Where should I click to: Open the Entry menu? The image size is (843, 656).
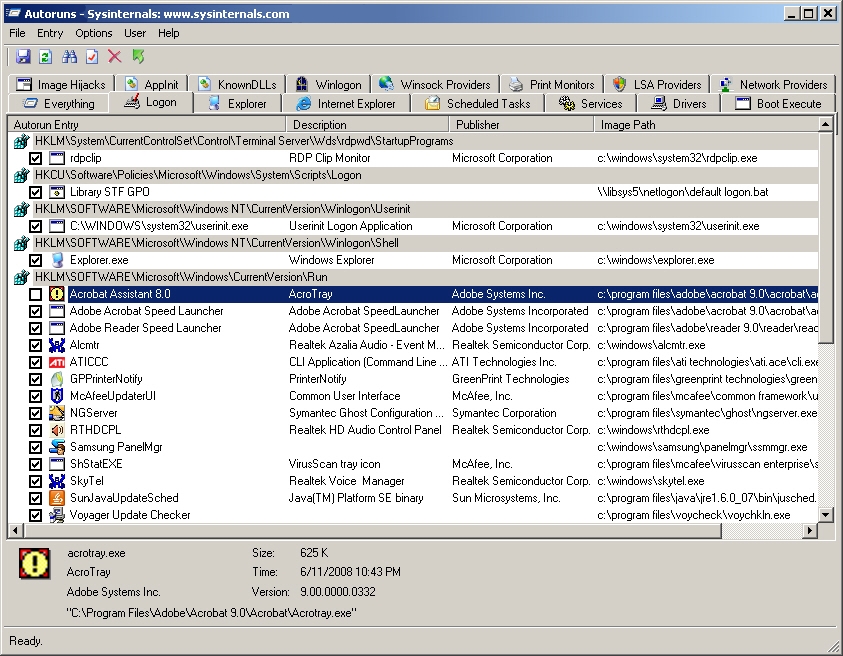click(x=50, y=33)
